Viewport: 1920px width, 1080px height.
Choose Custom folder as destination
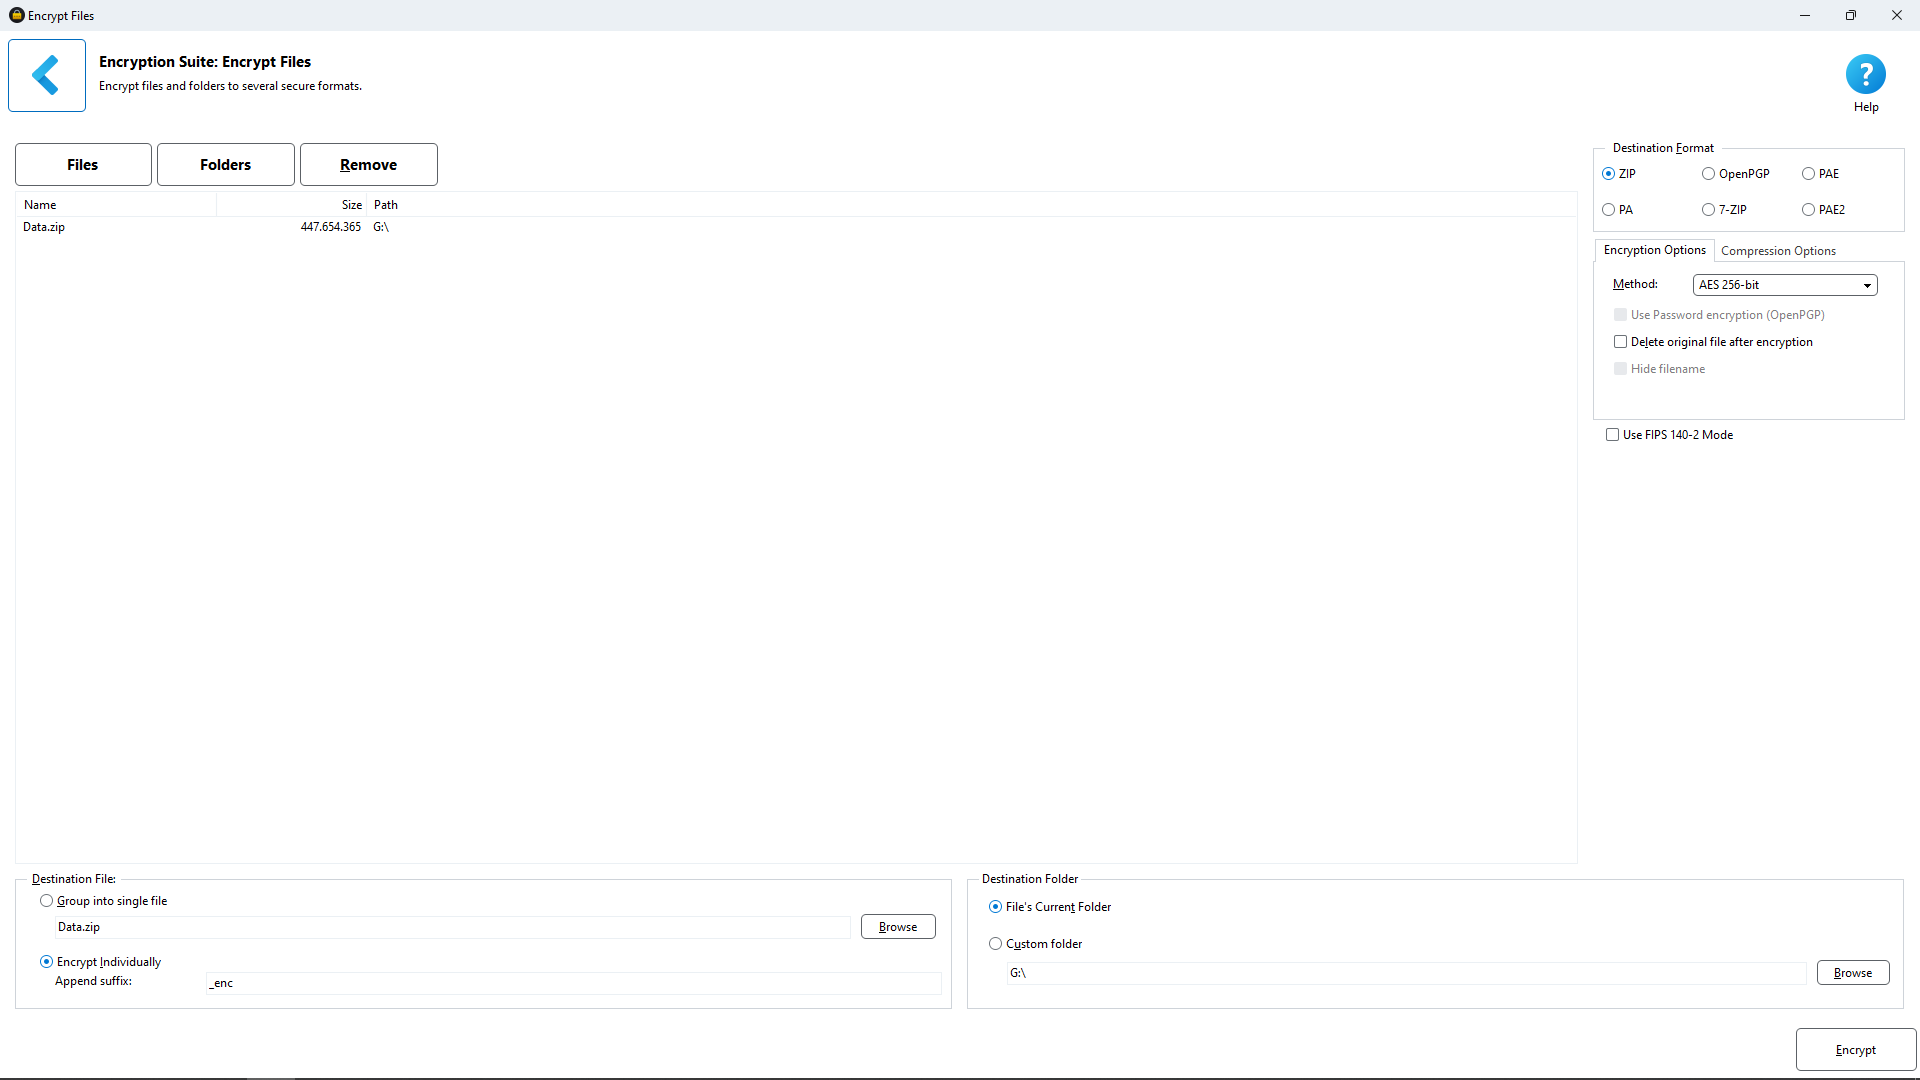995,943
